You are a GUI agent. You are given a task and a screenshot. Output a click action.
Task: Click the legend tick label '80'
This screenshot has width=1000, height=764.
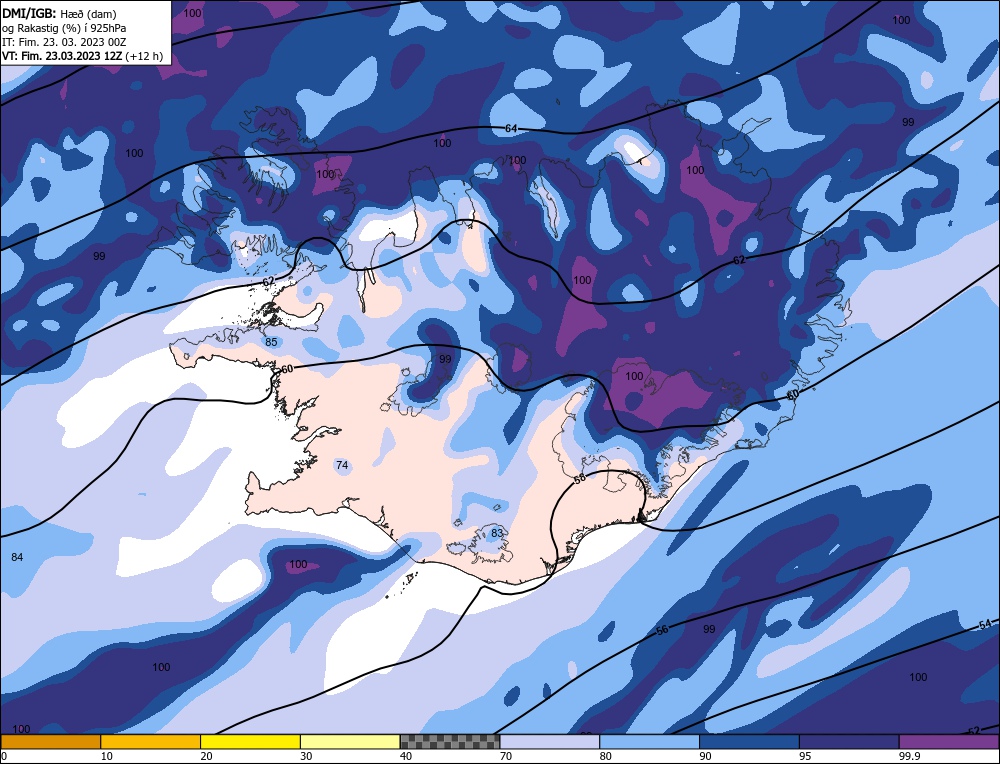[x=605, y=756]
